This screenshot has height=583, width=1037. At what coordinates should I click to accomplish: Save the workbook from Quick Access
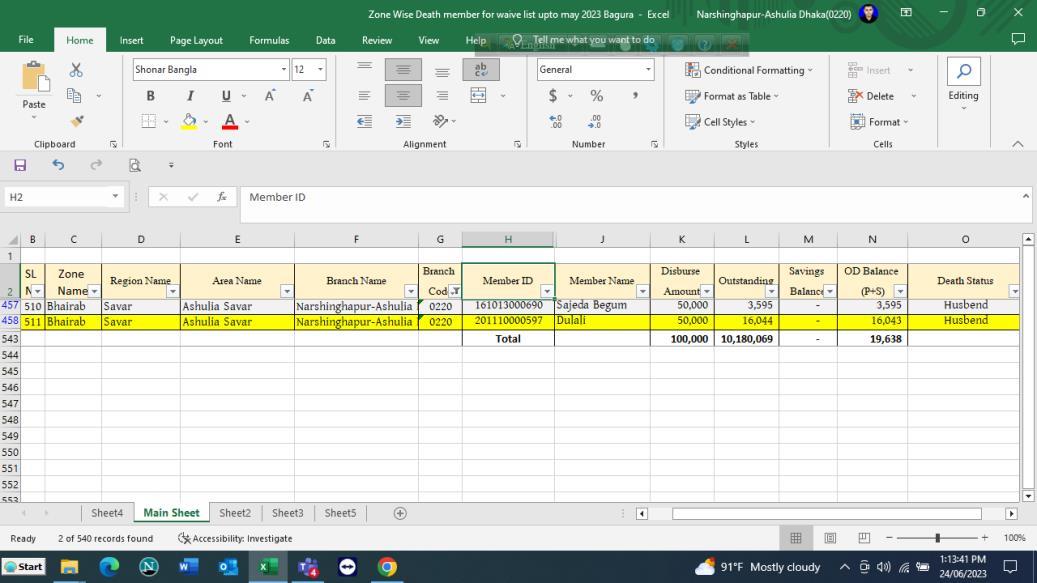[20, 165]
